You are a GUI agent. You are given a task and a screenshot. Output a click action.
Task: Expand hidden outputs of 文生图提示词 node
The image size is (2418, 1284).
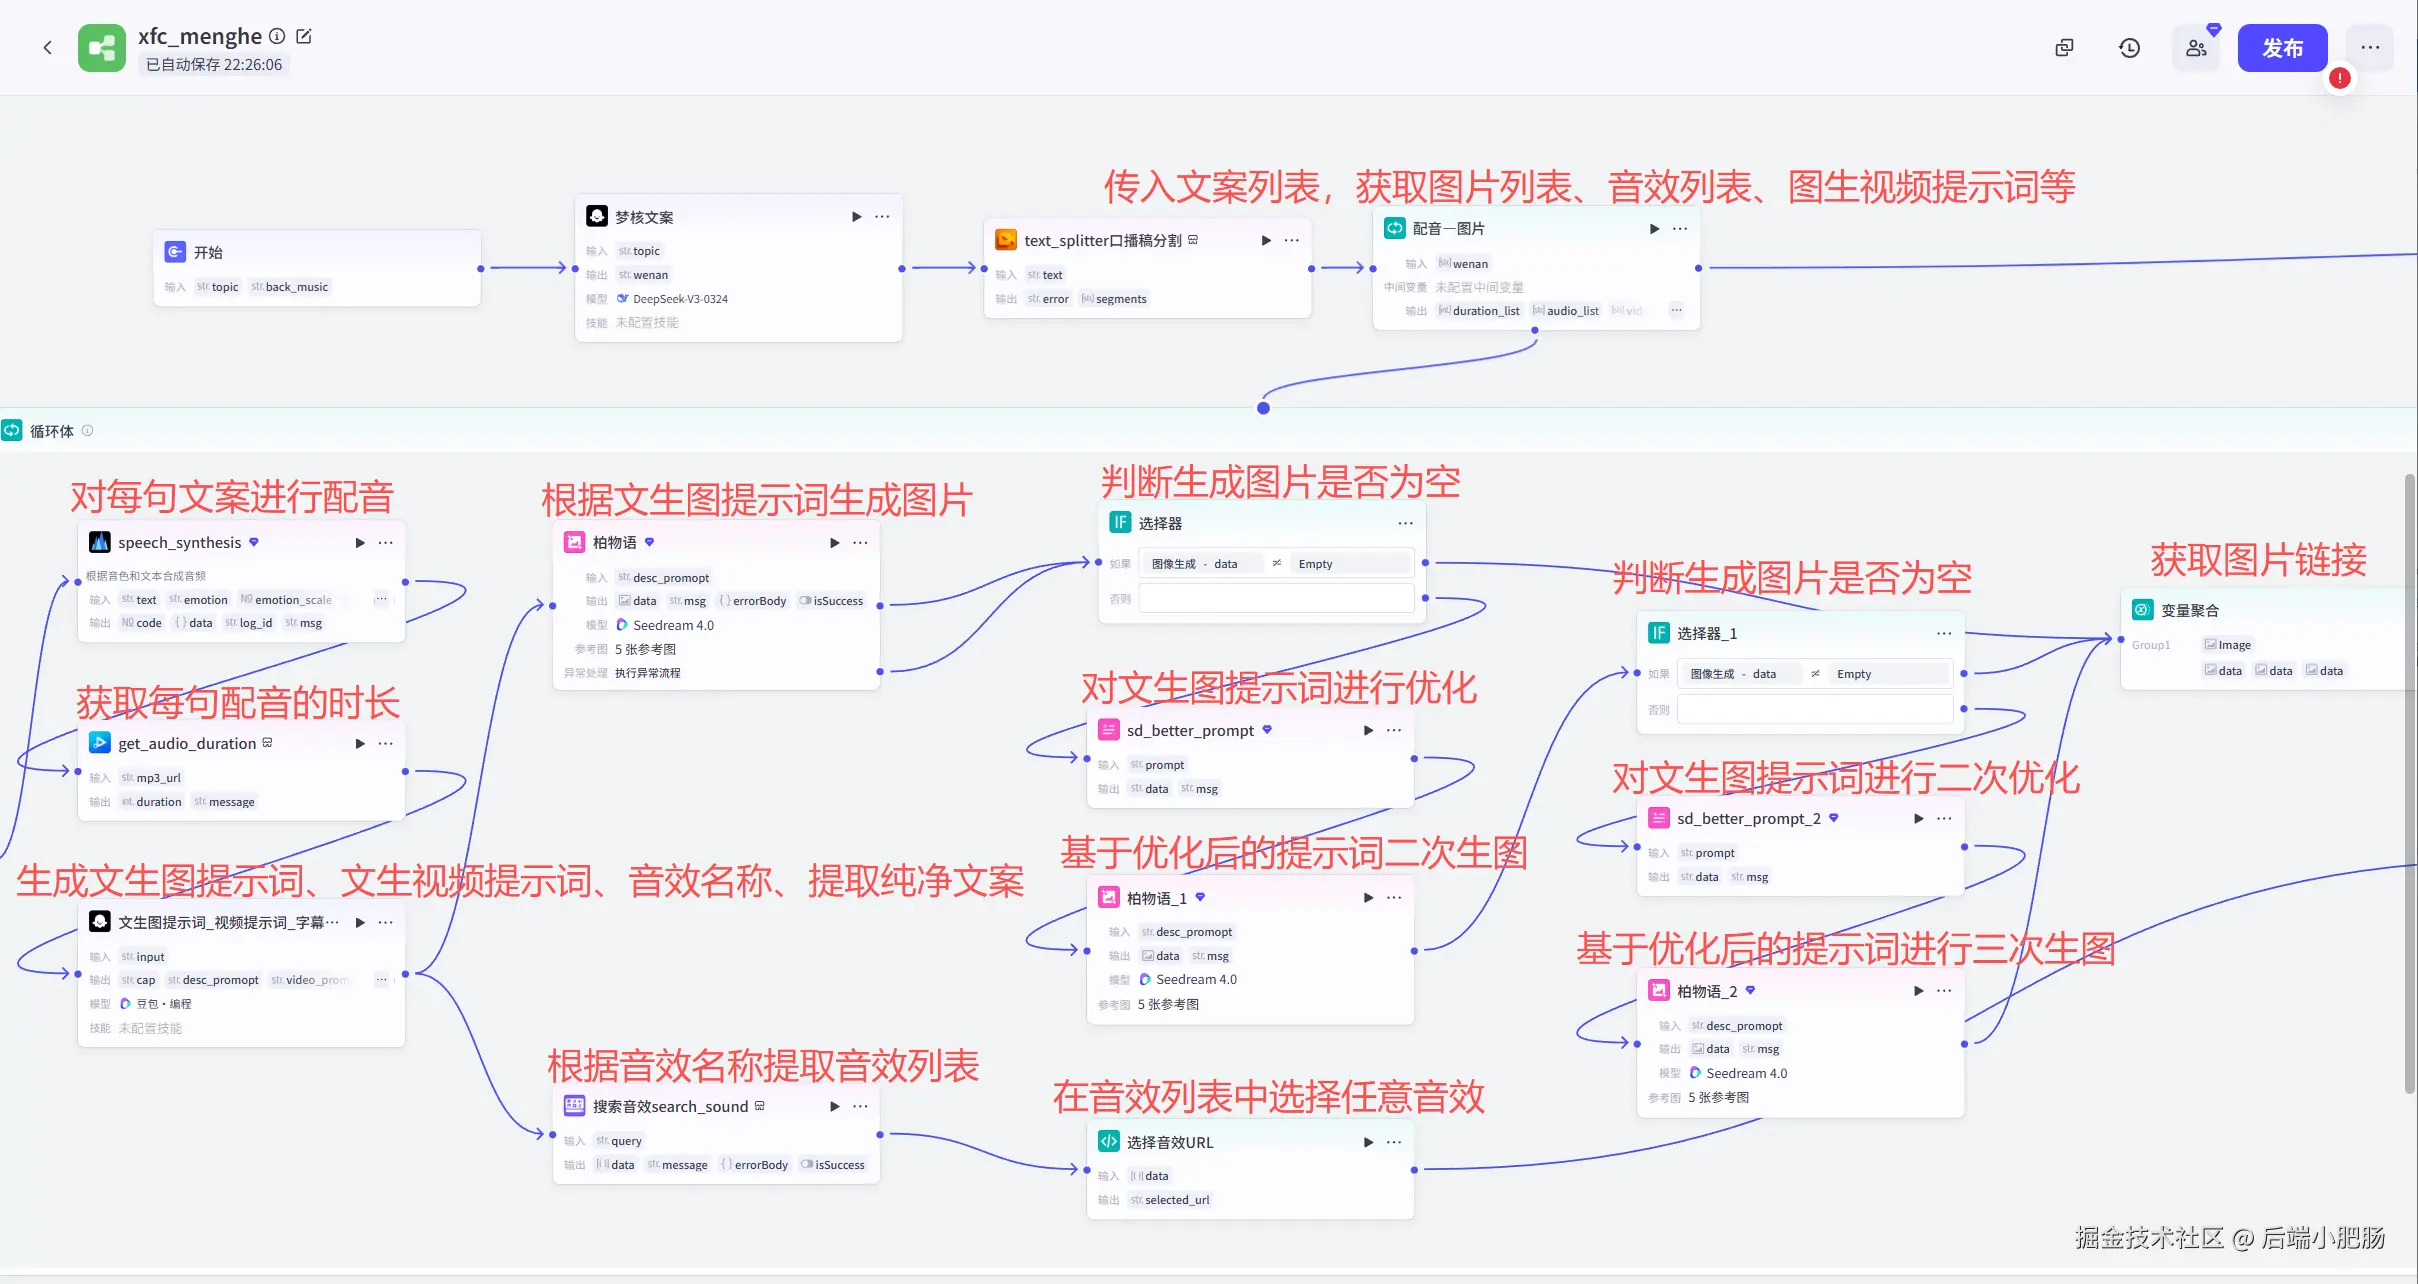[x=381, y=980]
